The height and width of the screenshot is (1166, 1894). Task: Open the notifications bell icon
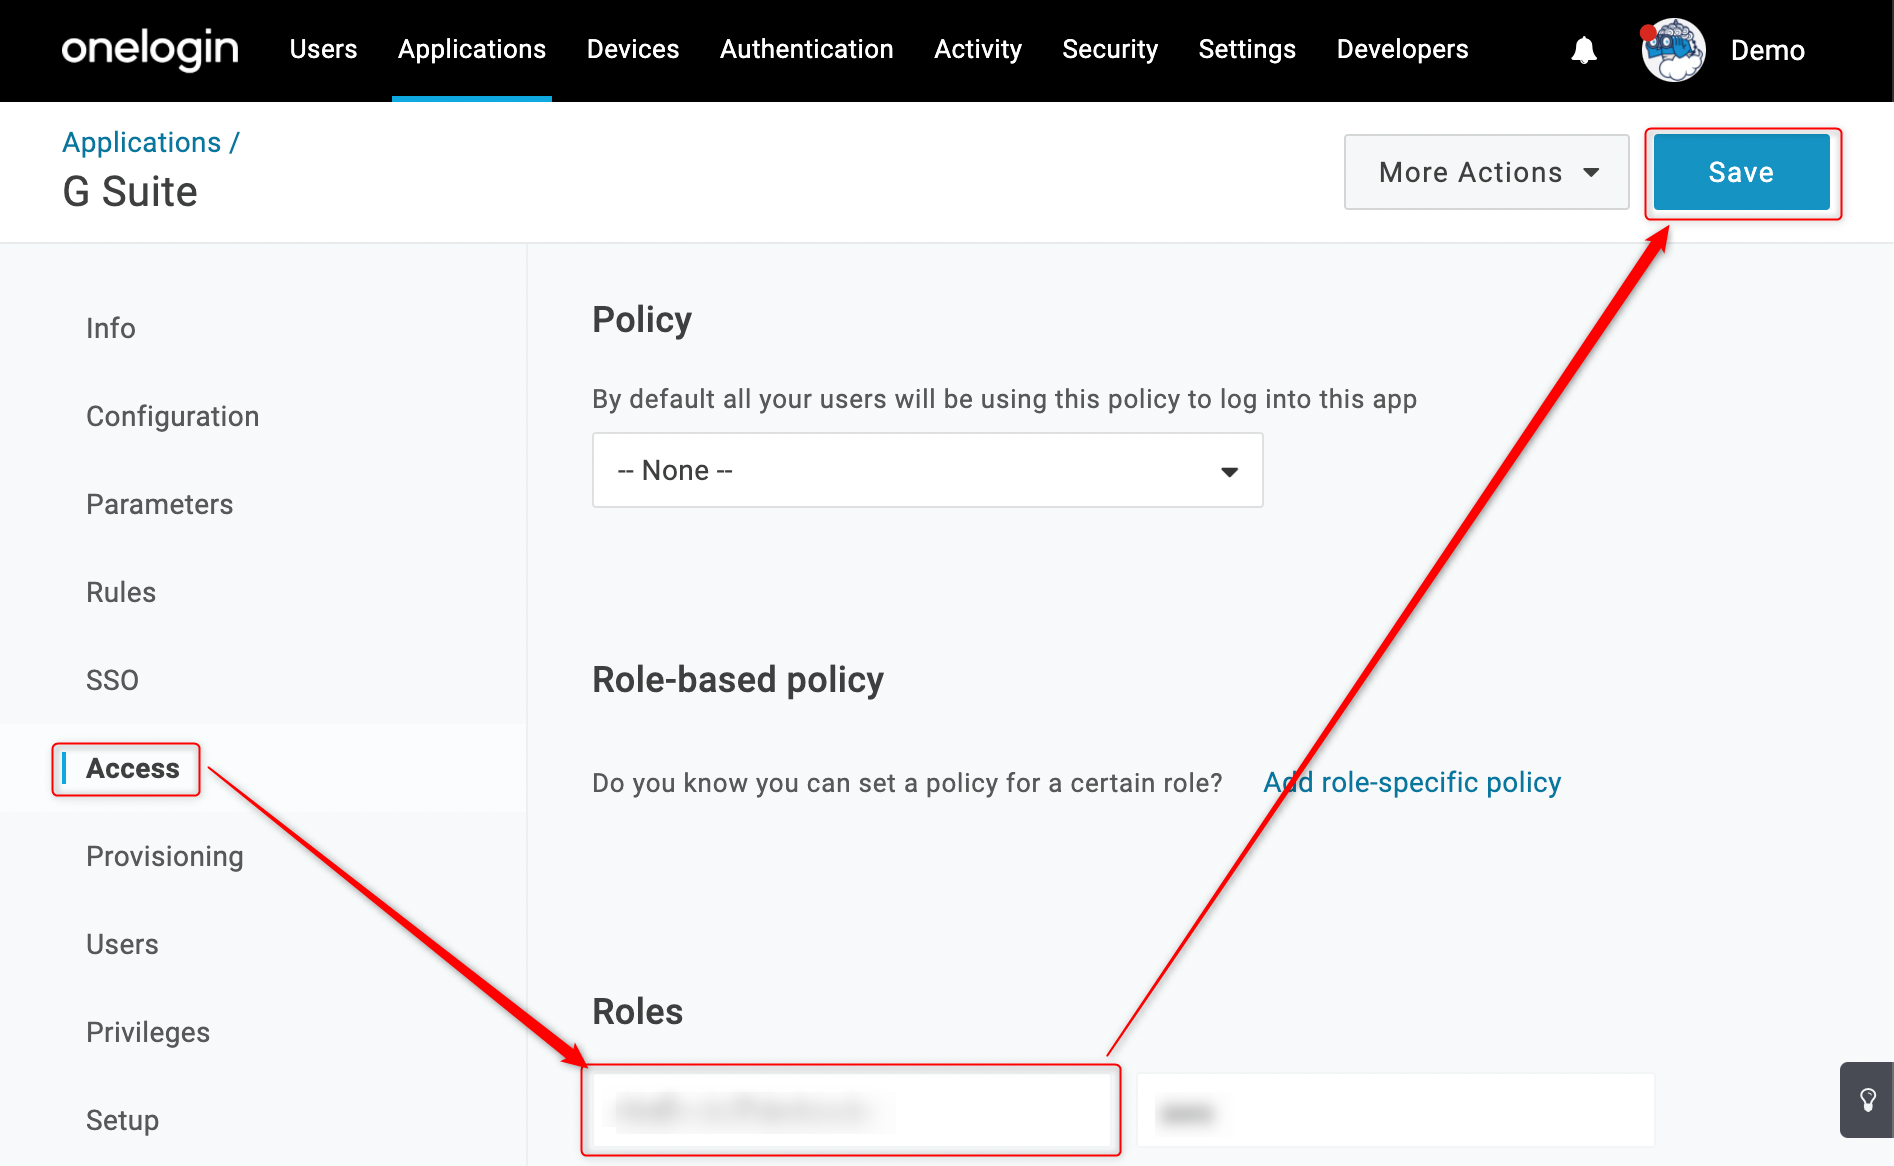coord(1584,50)
